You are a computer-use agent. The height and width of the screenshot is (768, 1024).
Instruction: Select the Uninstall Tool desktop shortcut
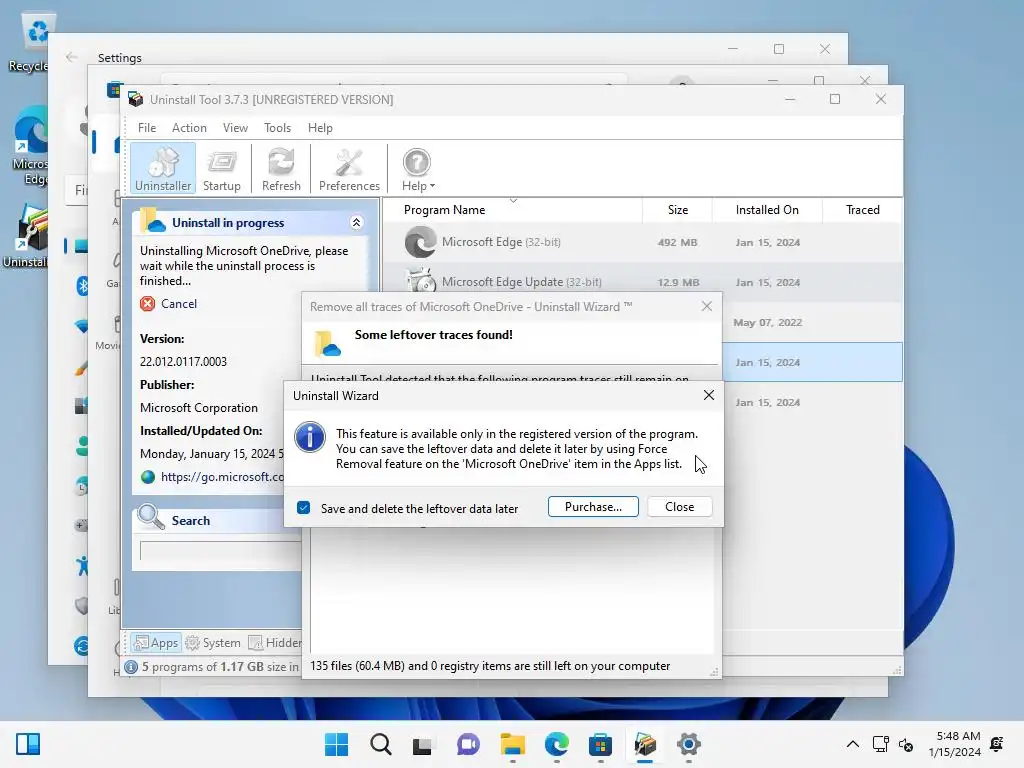coord(25,236)
